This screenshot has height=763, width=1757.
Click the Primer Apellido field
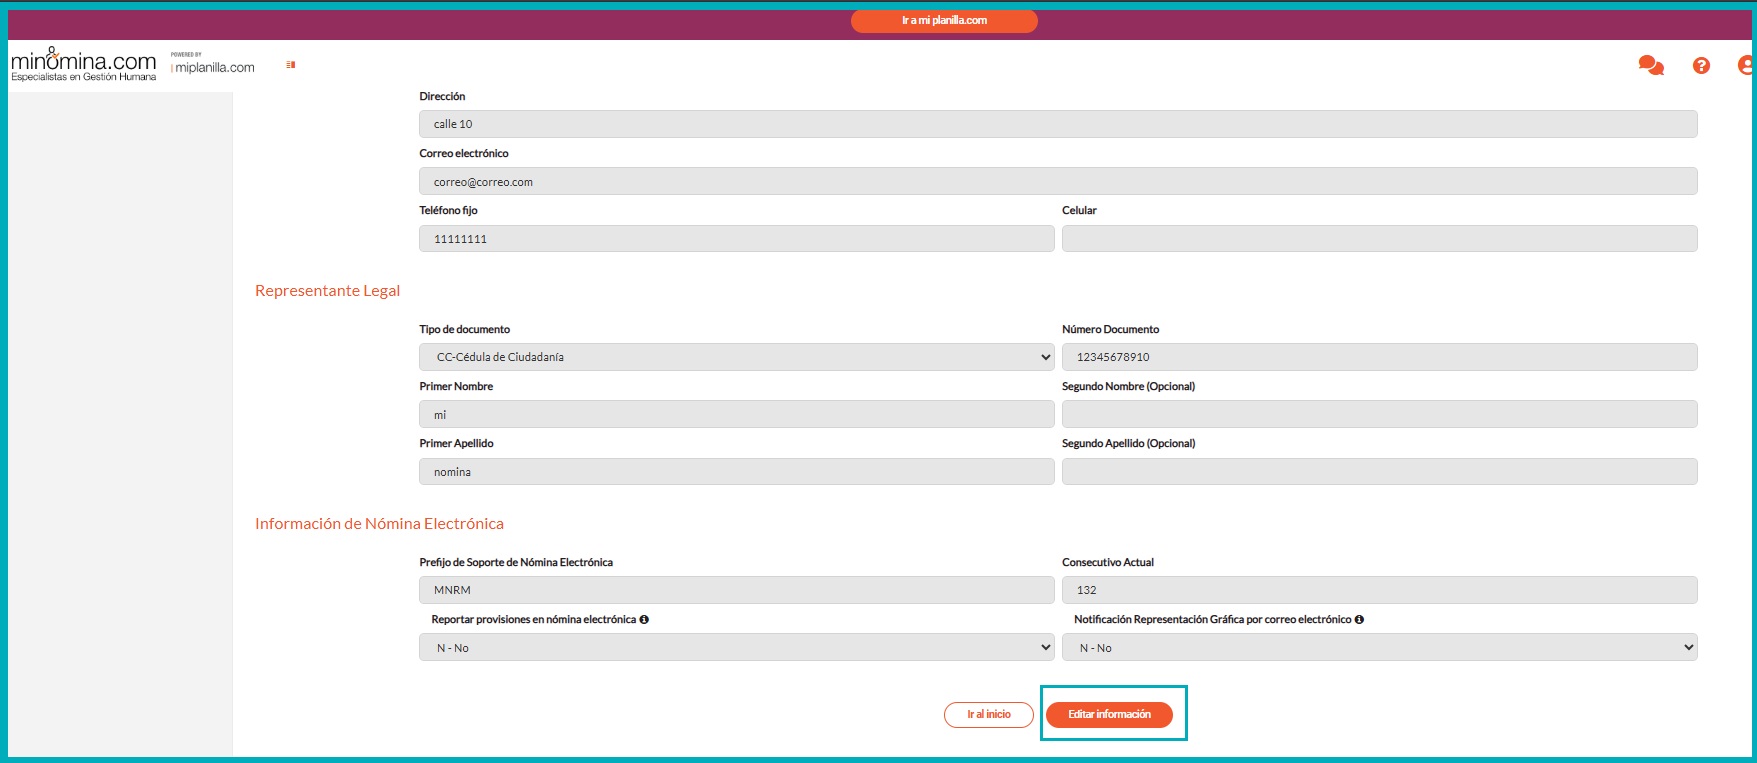(737, 472)
